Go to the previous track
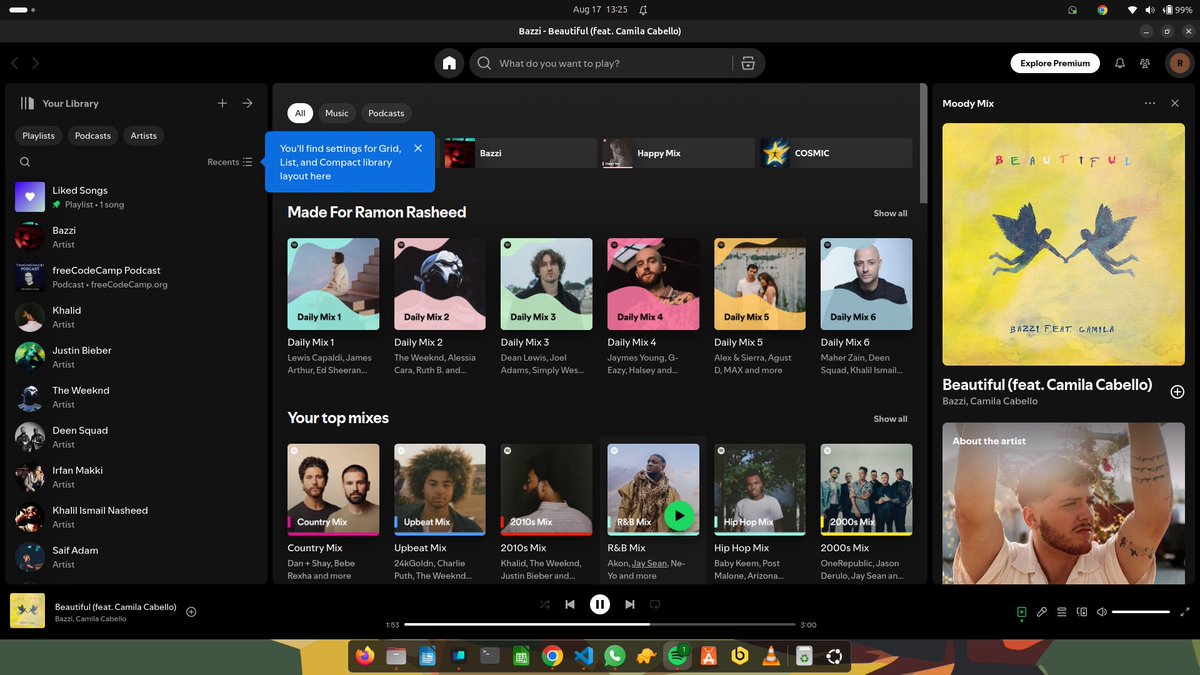This screenshot has width=1200, height=675. 569,604
